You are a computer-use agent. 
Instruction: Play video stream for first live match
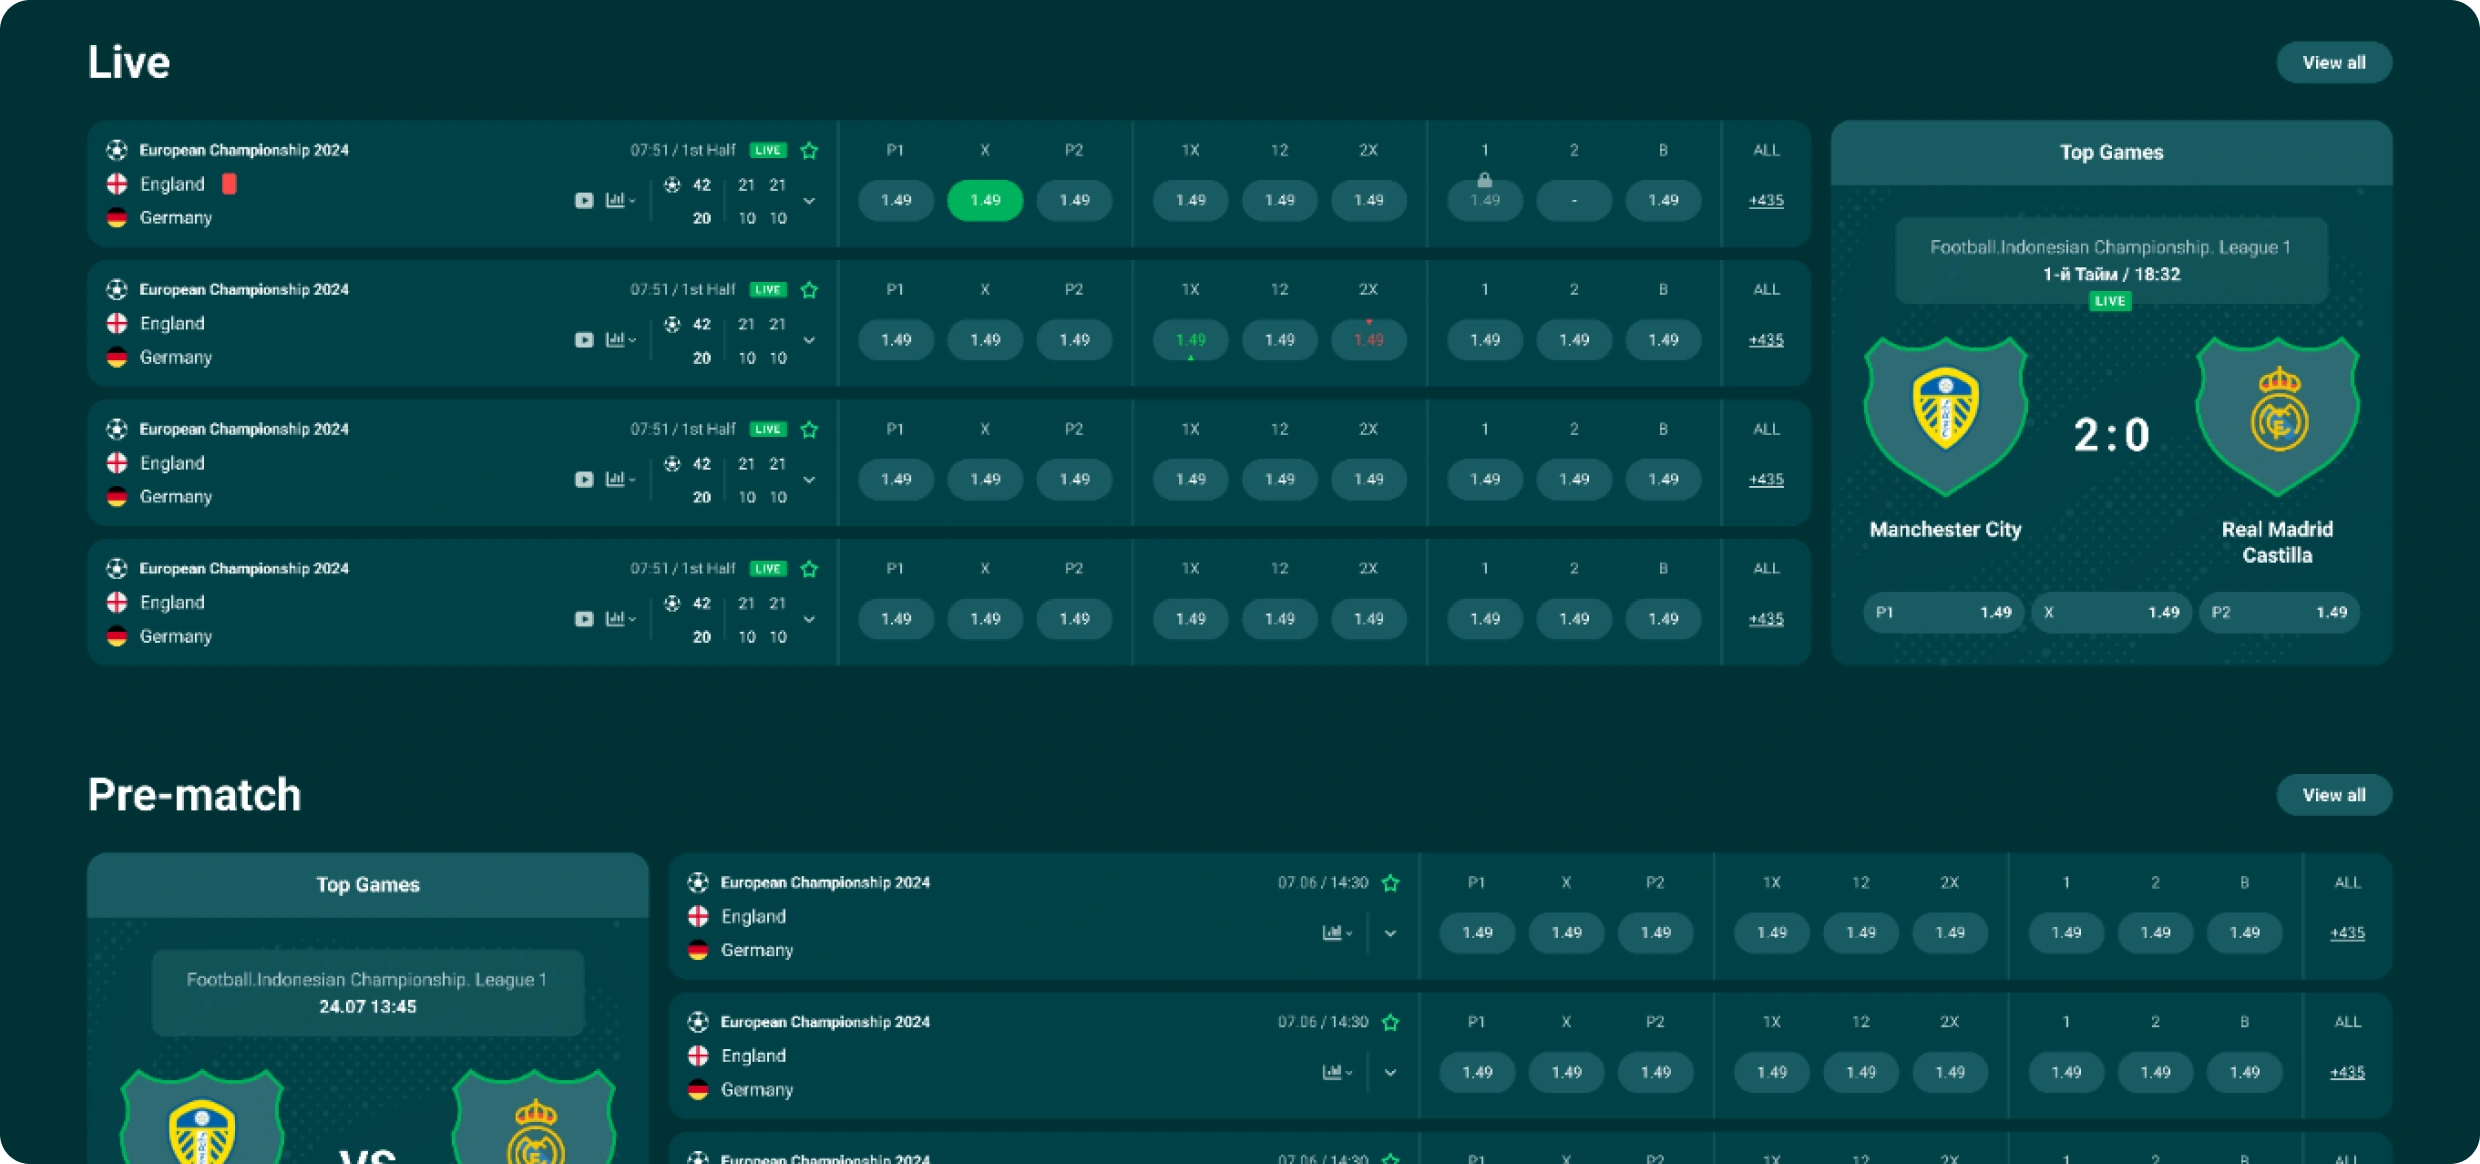coord(584,201)
